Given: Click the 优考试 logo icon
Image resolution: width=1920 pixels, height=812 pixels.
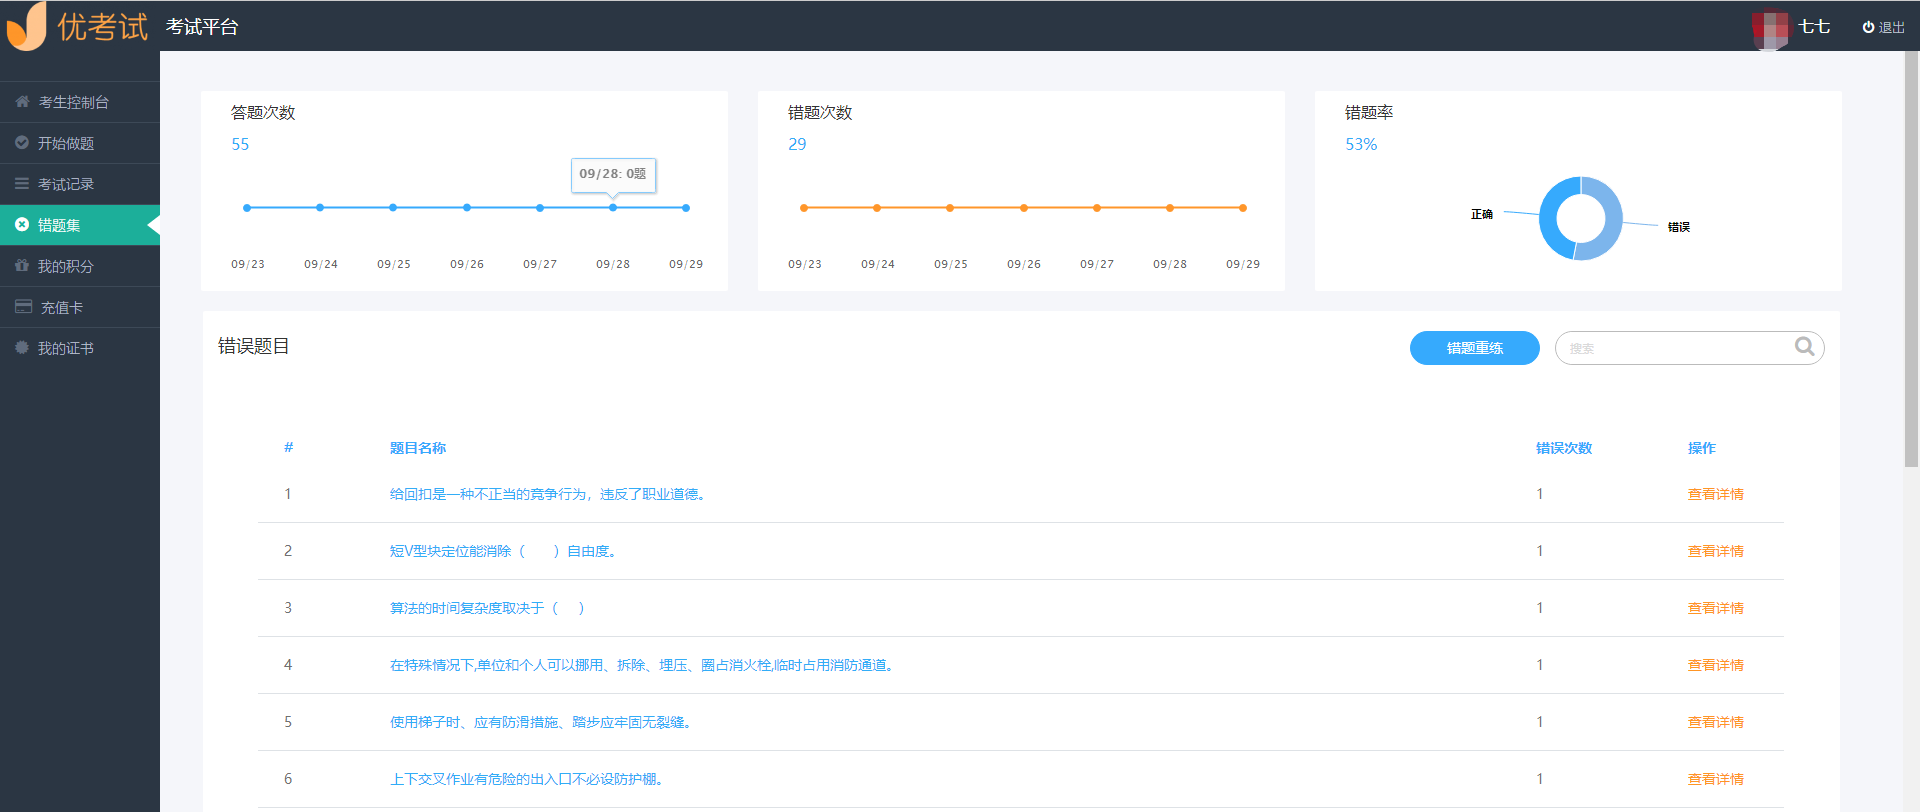Looking at the screenshot, I should 27,26.
